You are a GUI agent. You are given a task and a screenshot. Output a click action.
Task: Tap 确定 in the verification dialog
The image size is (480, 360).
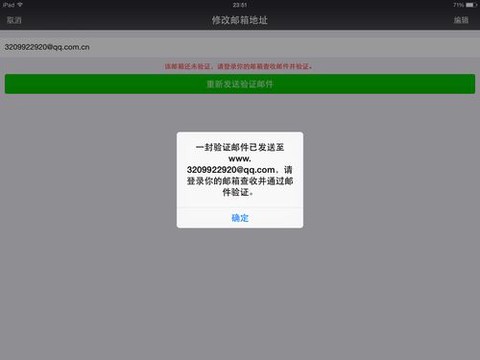(x=240, y=218)
